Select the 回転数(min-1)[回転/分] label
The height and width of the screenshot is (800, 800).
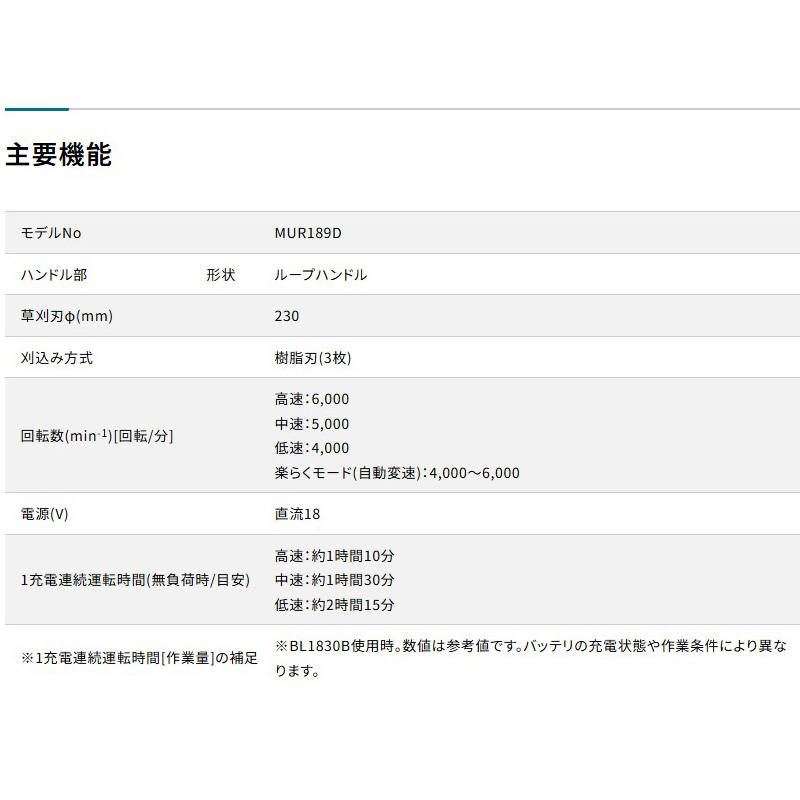(x=97, y=436)
